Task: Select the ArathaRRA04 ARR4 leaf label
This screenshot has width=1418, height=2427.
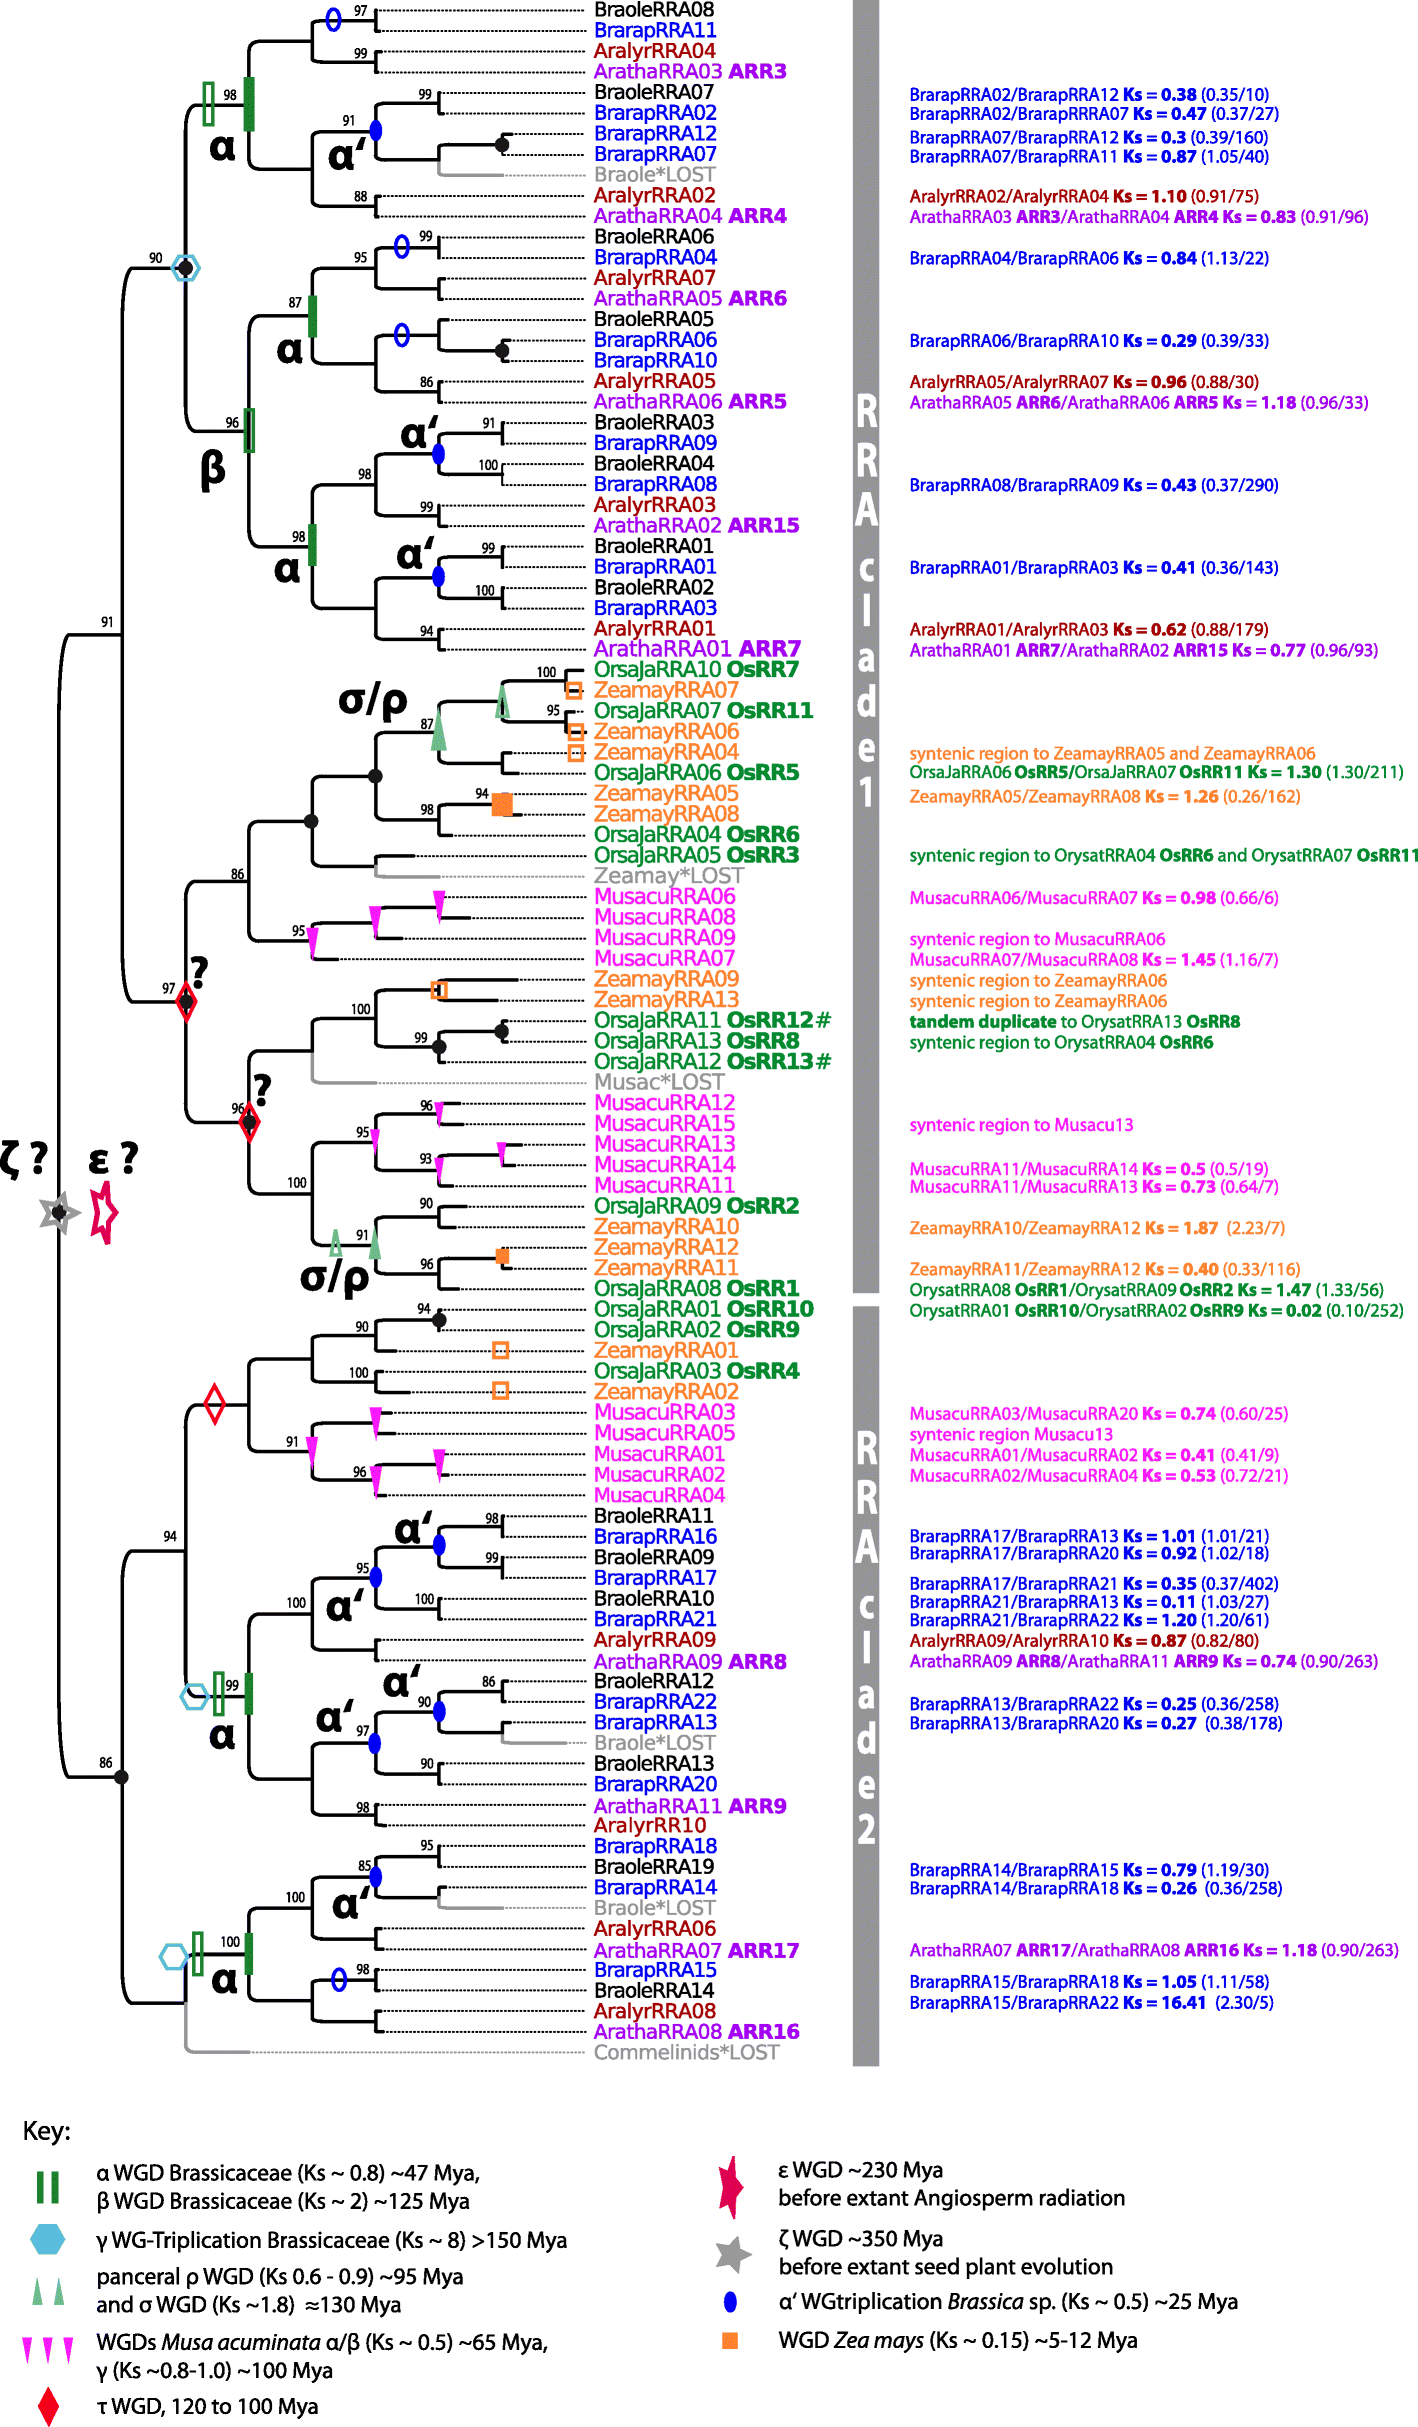Action: coord(690,216)
